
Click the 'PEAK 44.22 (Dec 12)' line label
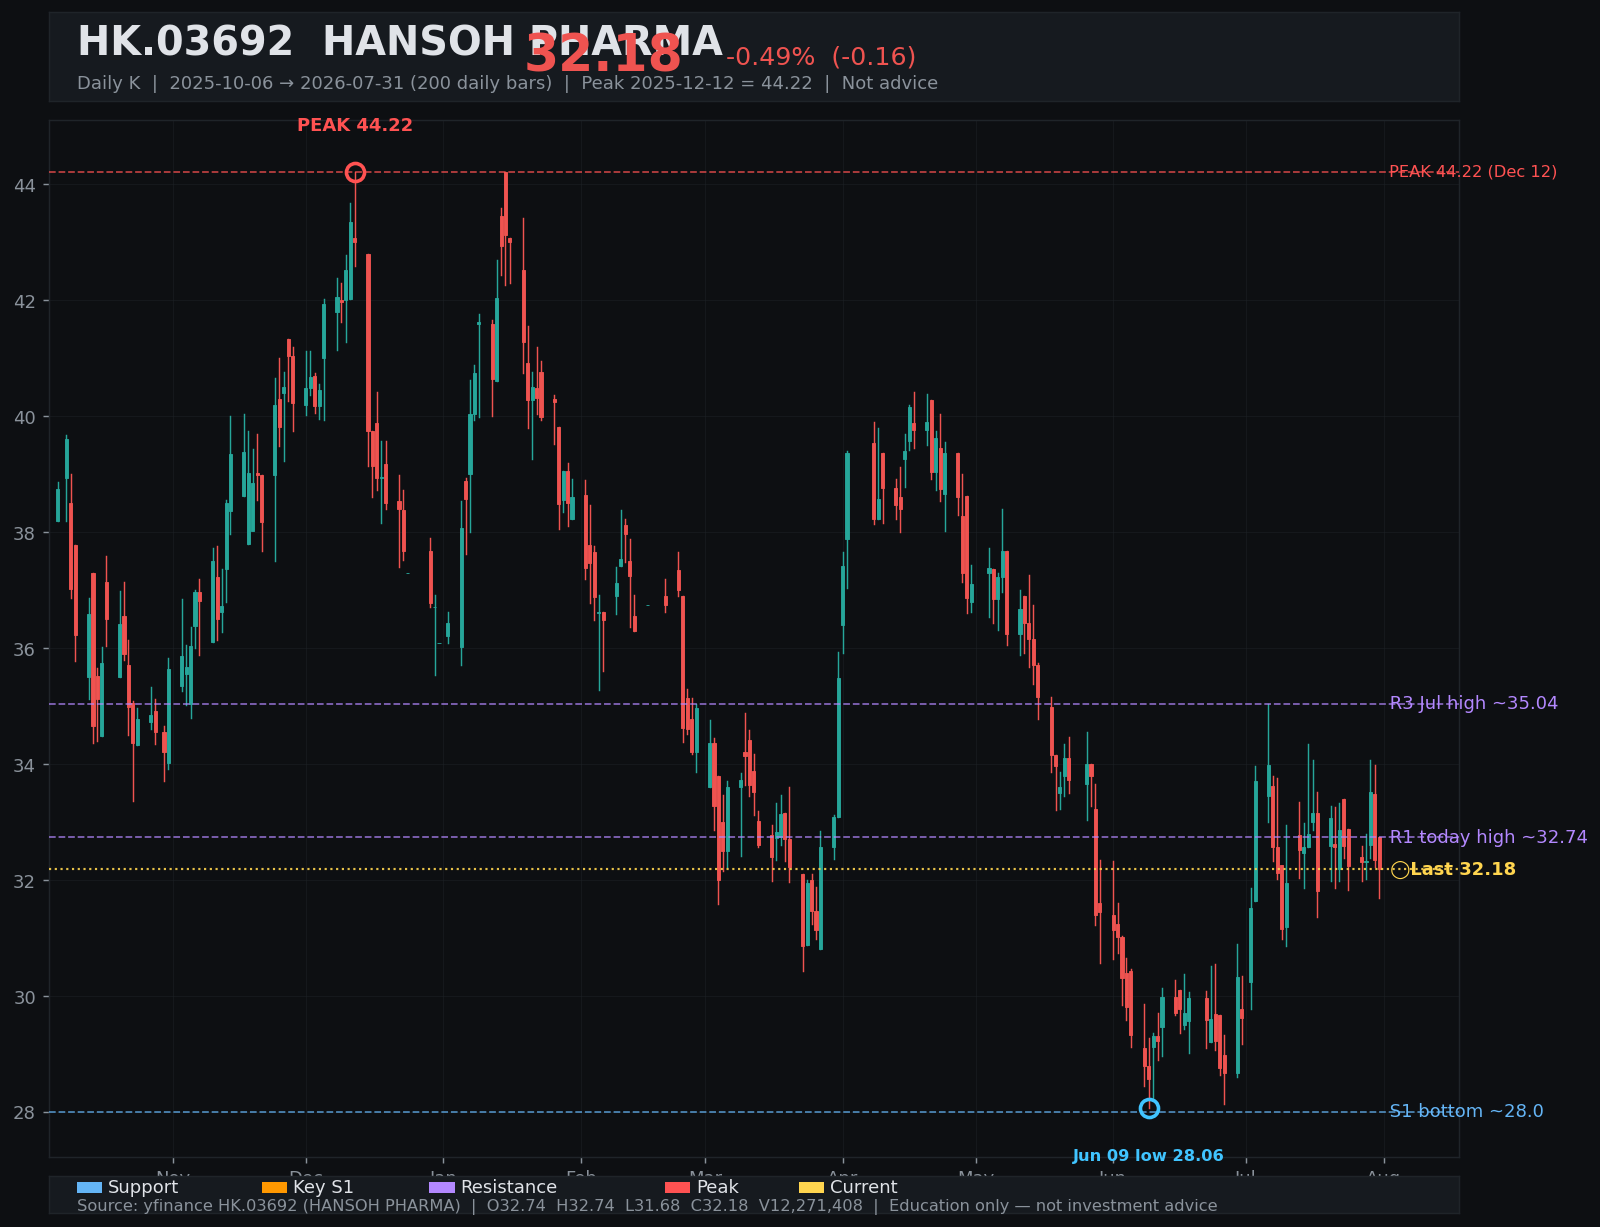tap(1473, 172)
